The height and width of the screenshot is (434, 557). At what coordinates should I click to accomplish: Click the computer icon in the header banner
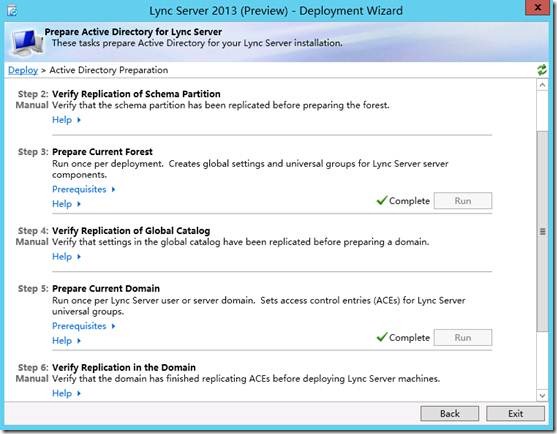click(27, 42)
